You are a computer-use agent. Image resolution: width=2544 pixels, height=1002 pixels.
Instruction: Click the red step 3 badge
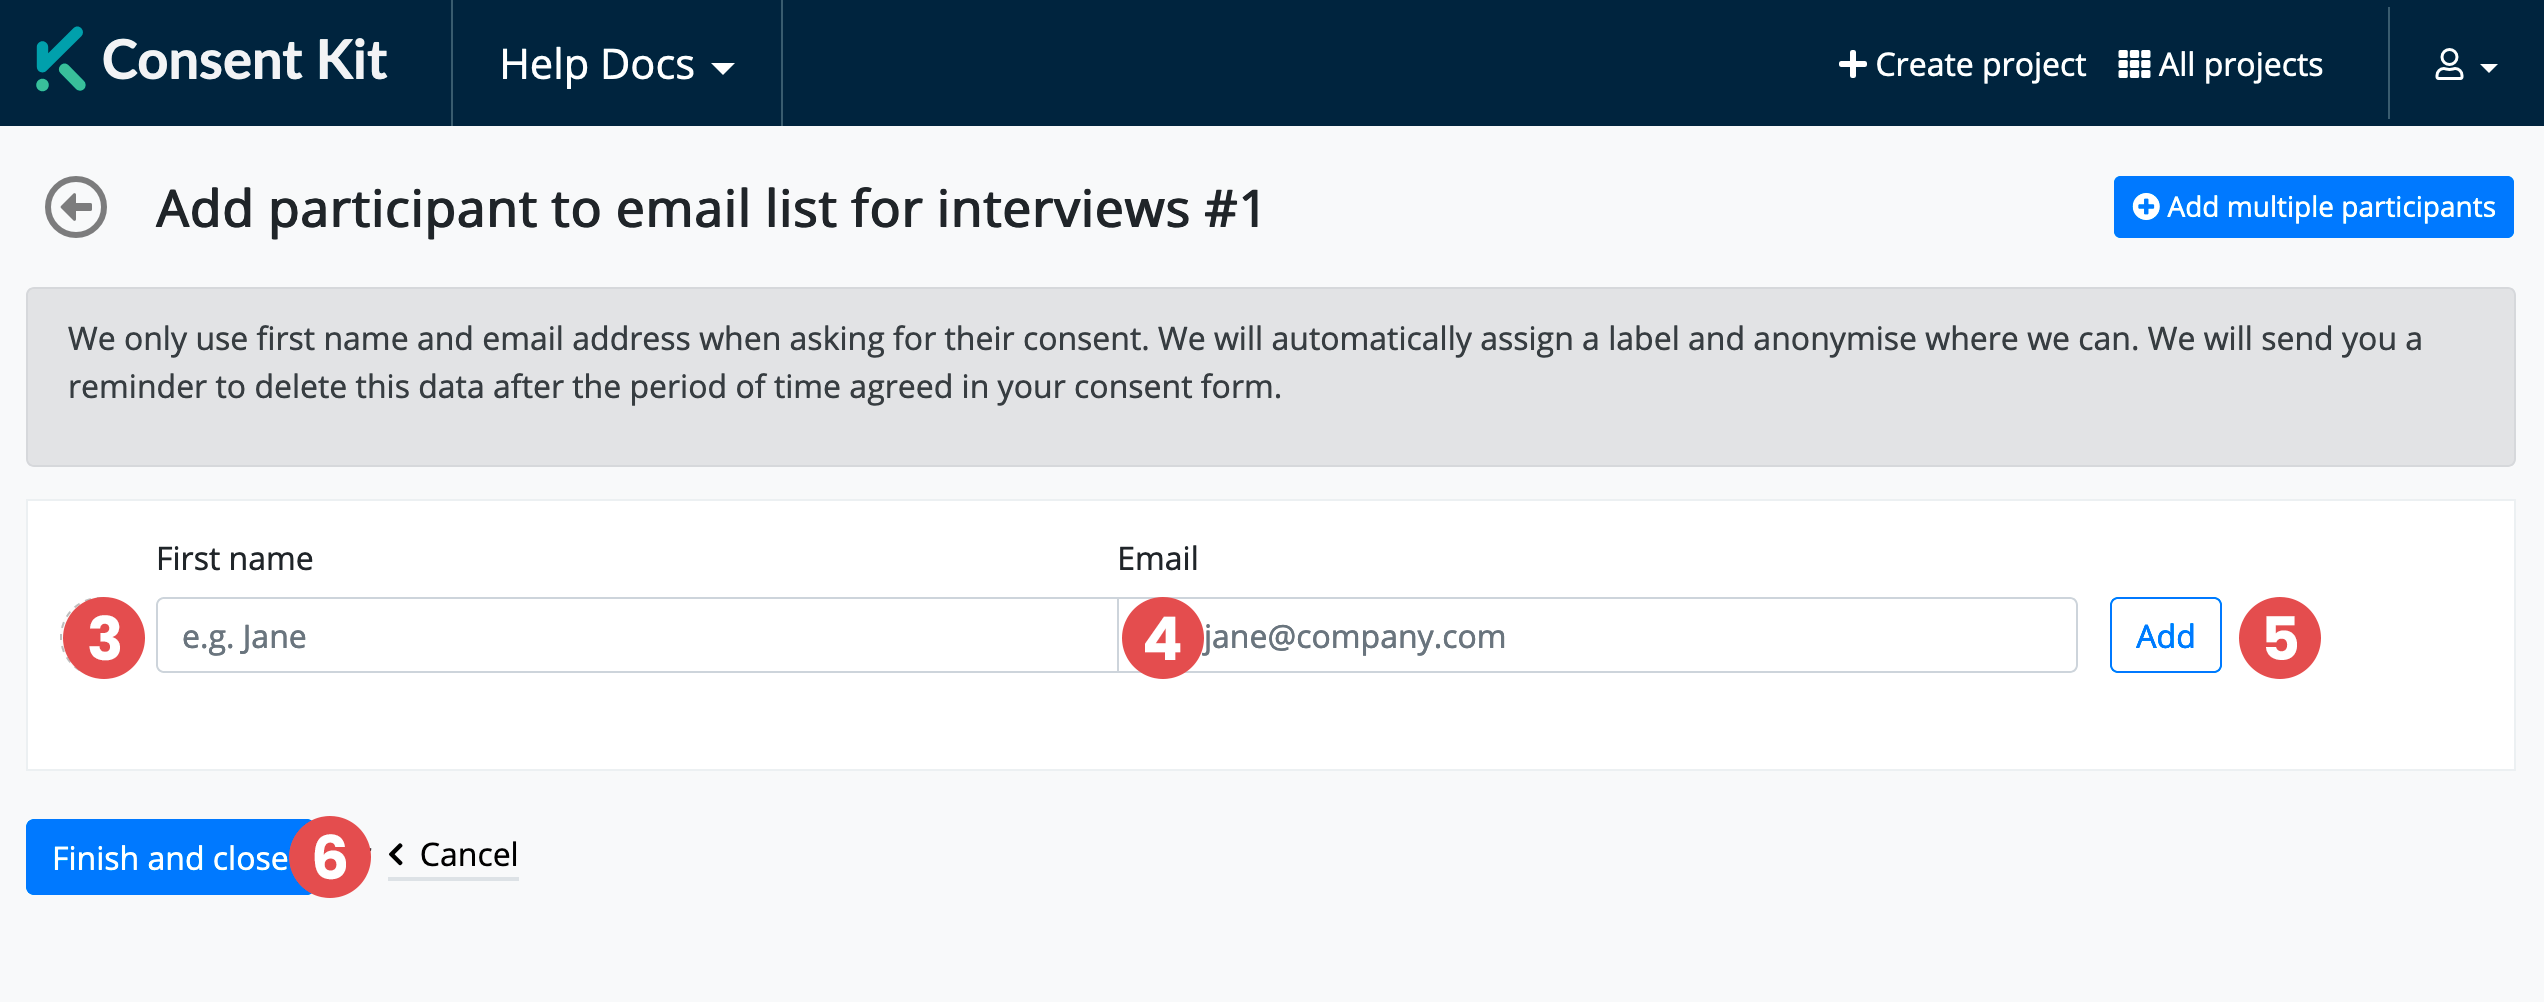click(104, 638)
